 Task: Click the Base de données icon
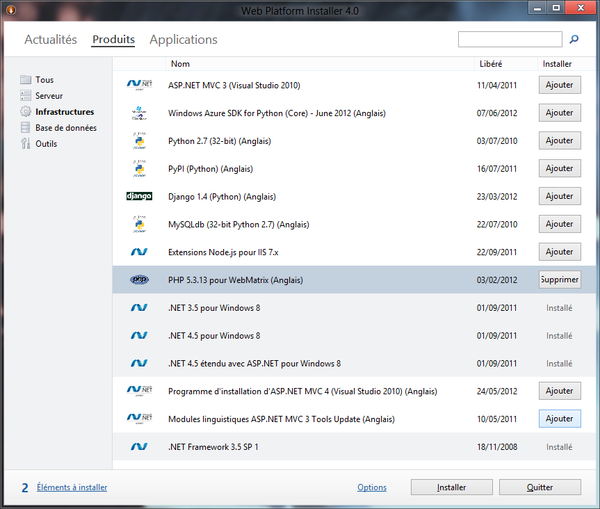click(26, 127)
